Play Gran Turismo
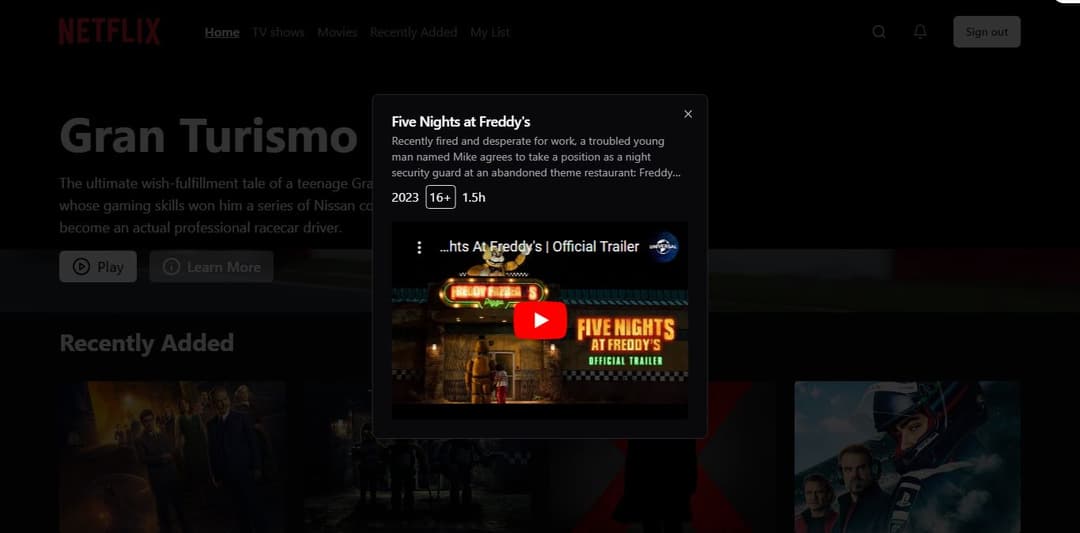 coord(98,266)
